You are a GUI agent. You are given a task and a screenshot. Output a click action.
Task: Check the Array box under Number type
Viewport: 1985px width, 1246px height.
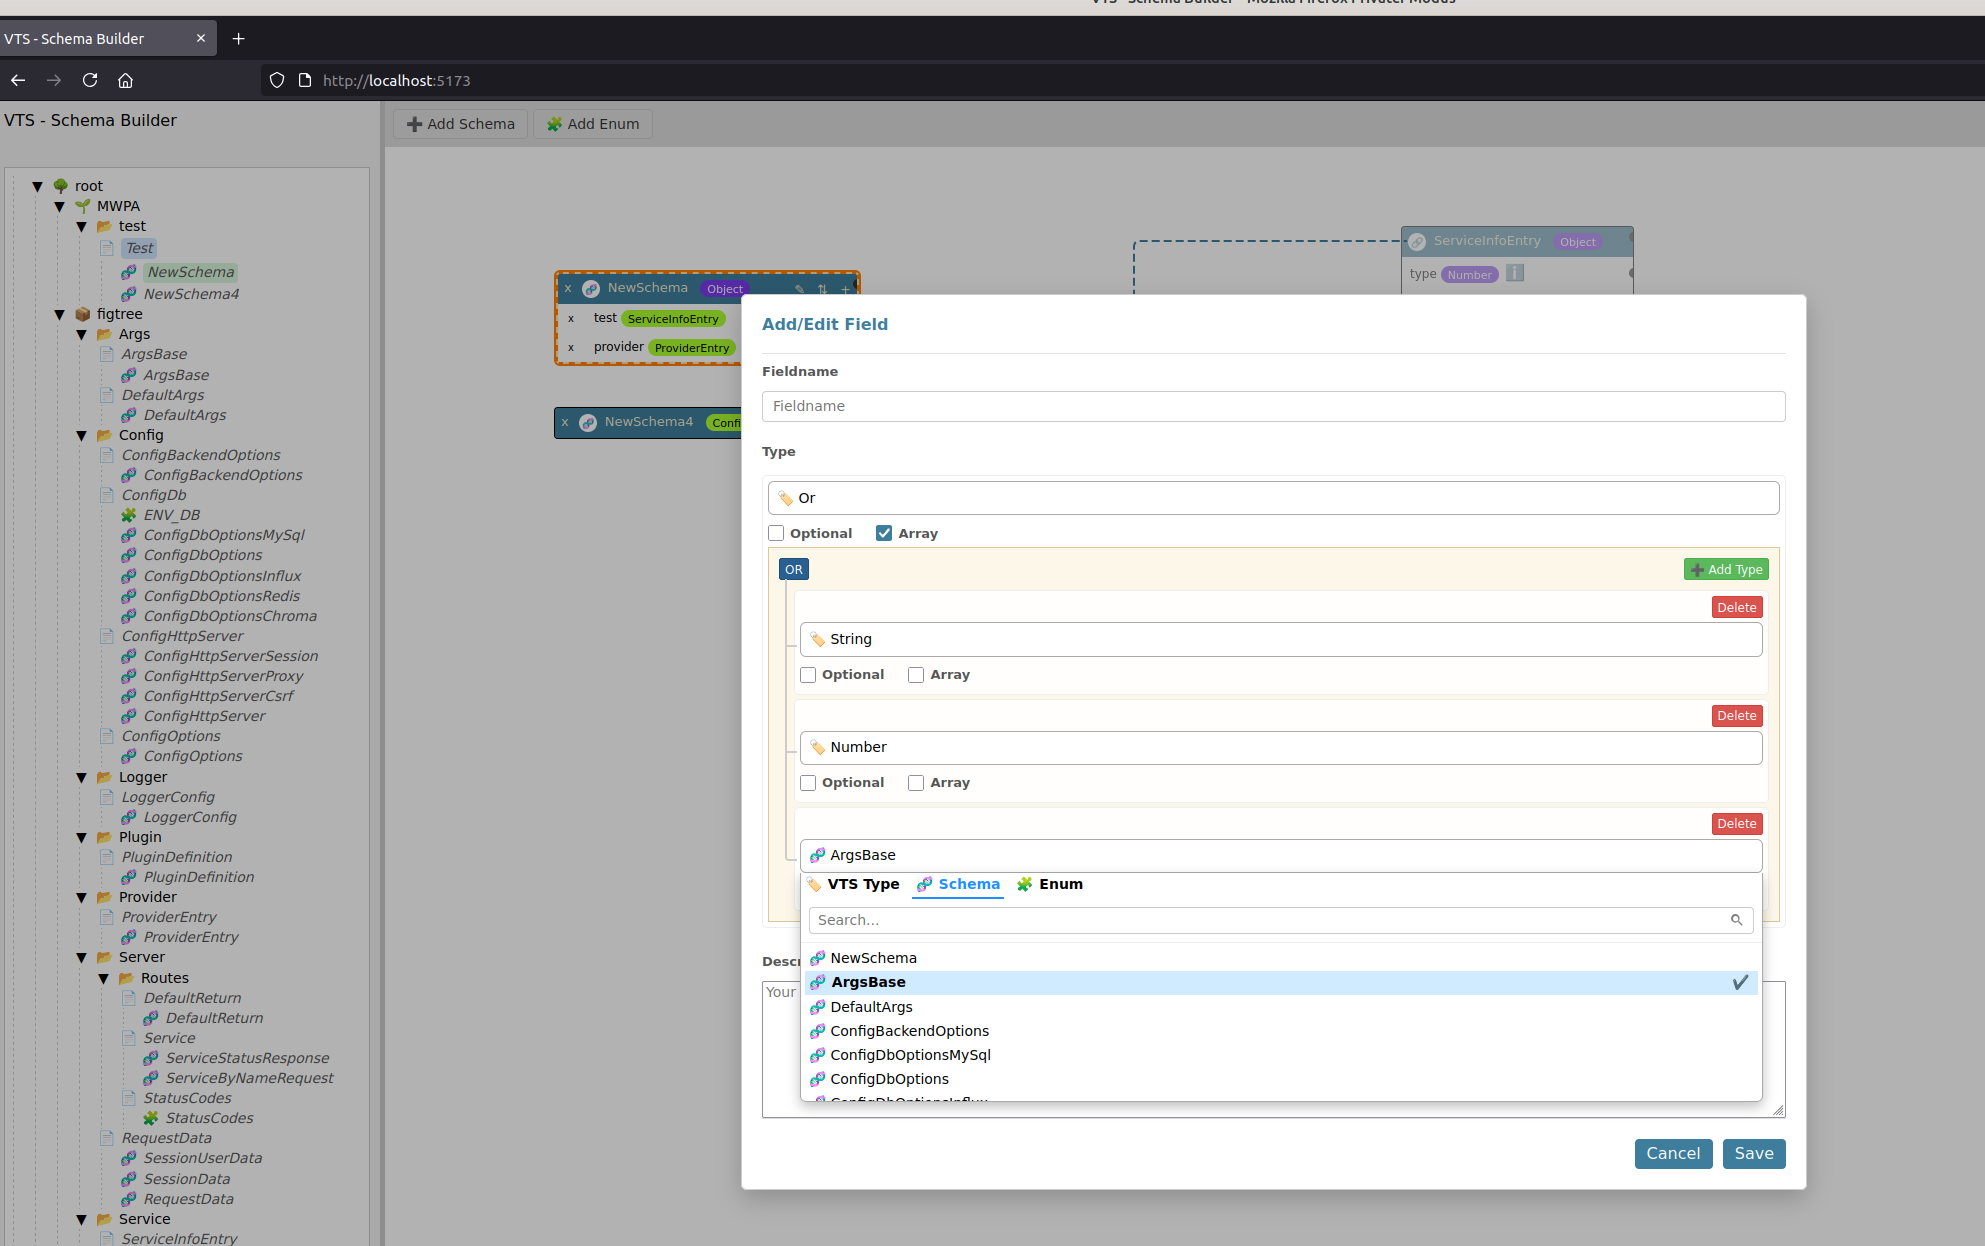(x=916, y=783)
